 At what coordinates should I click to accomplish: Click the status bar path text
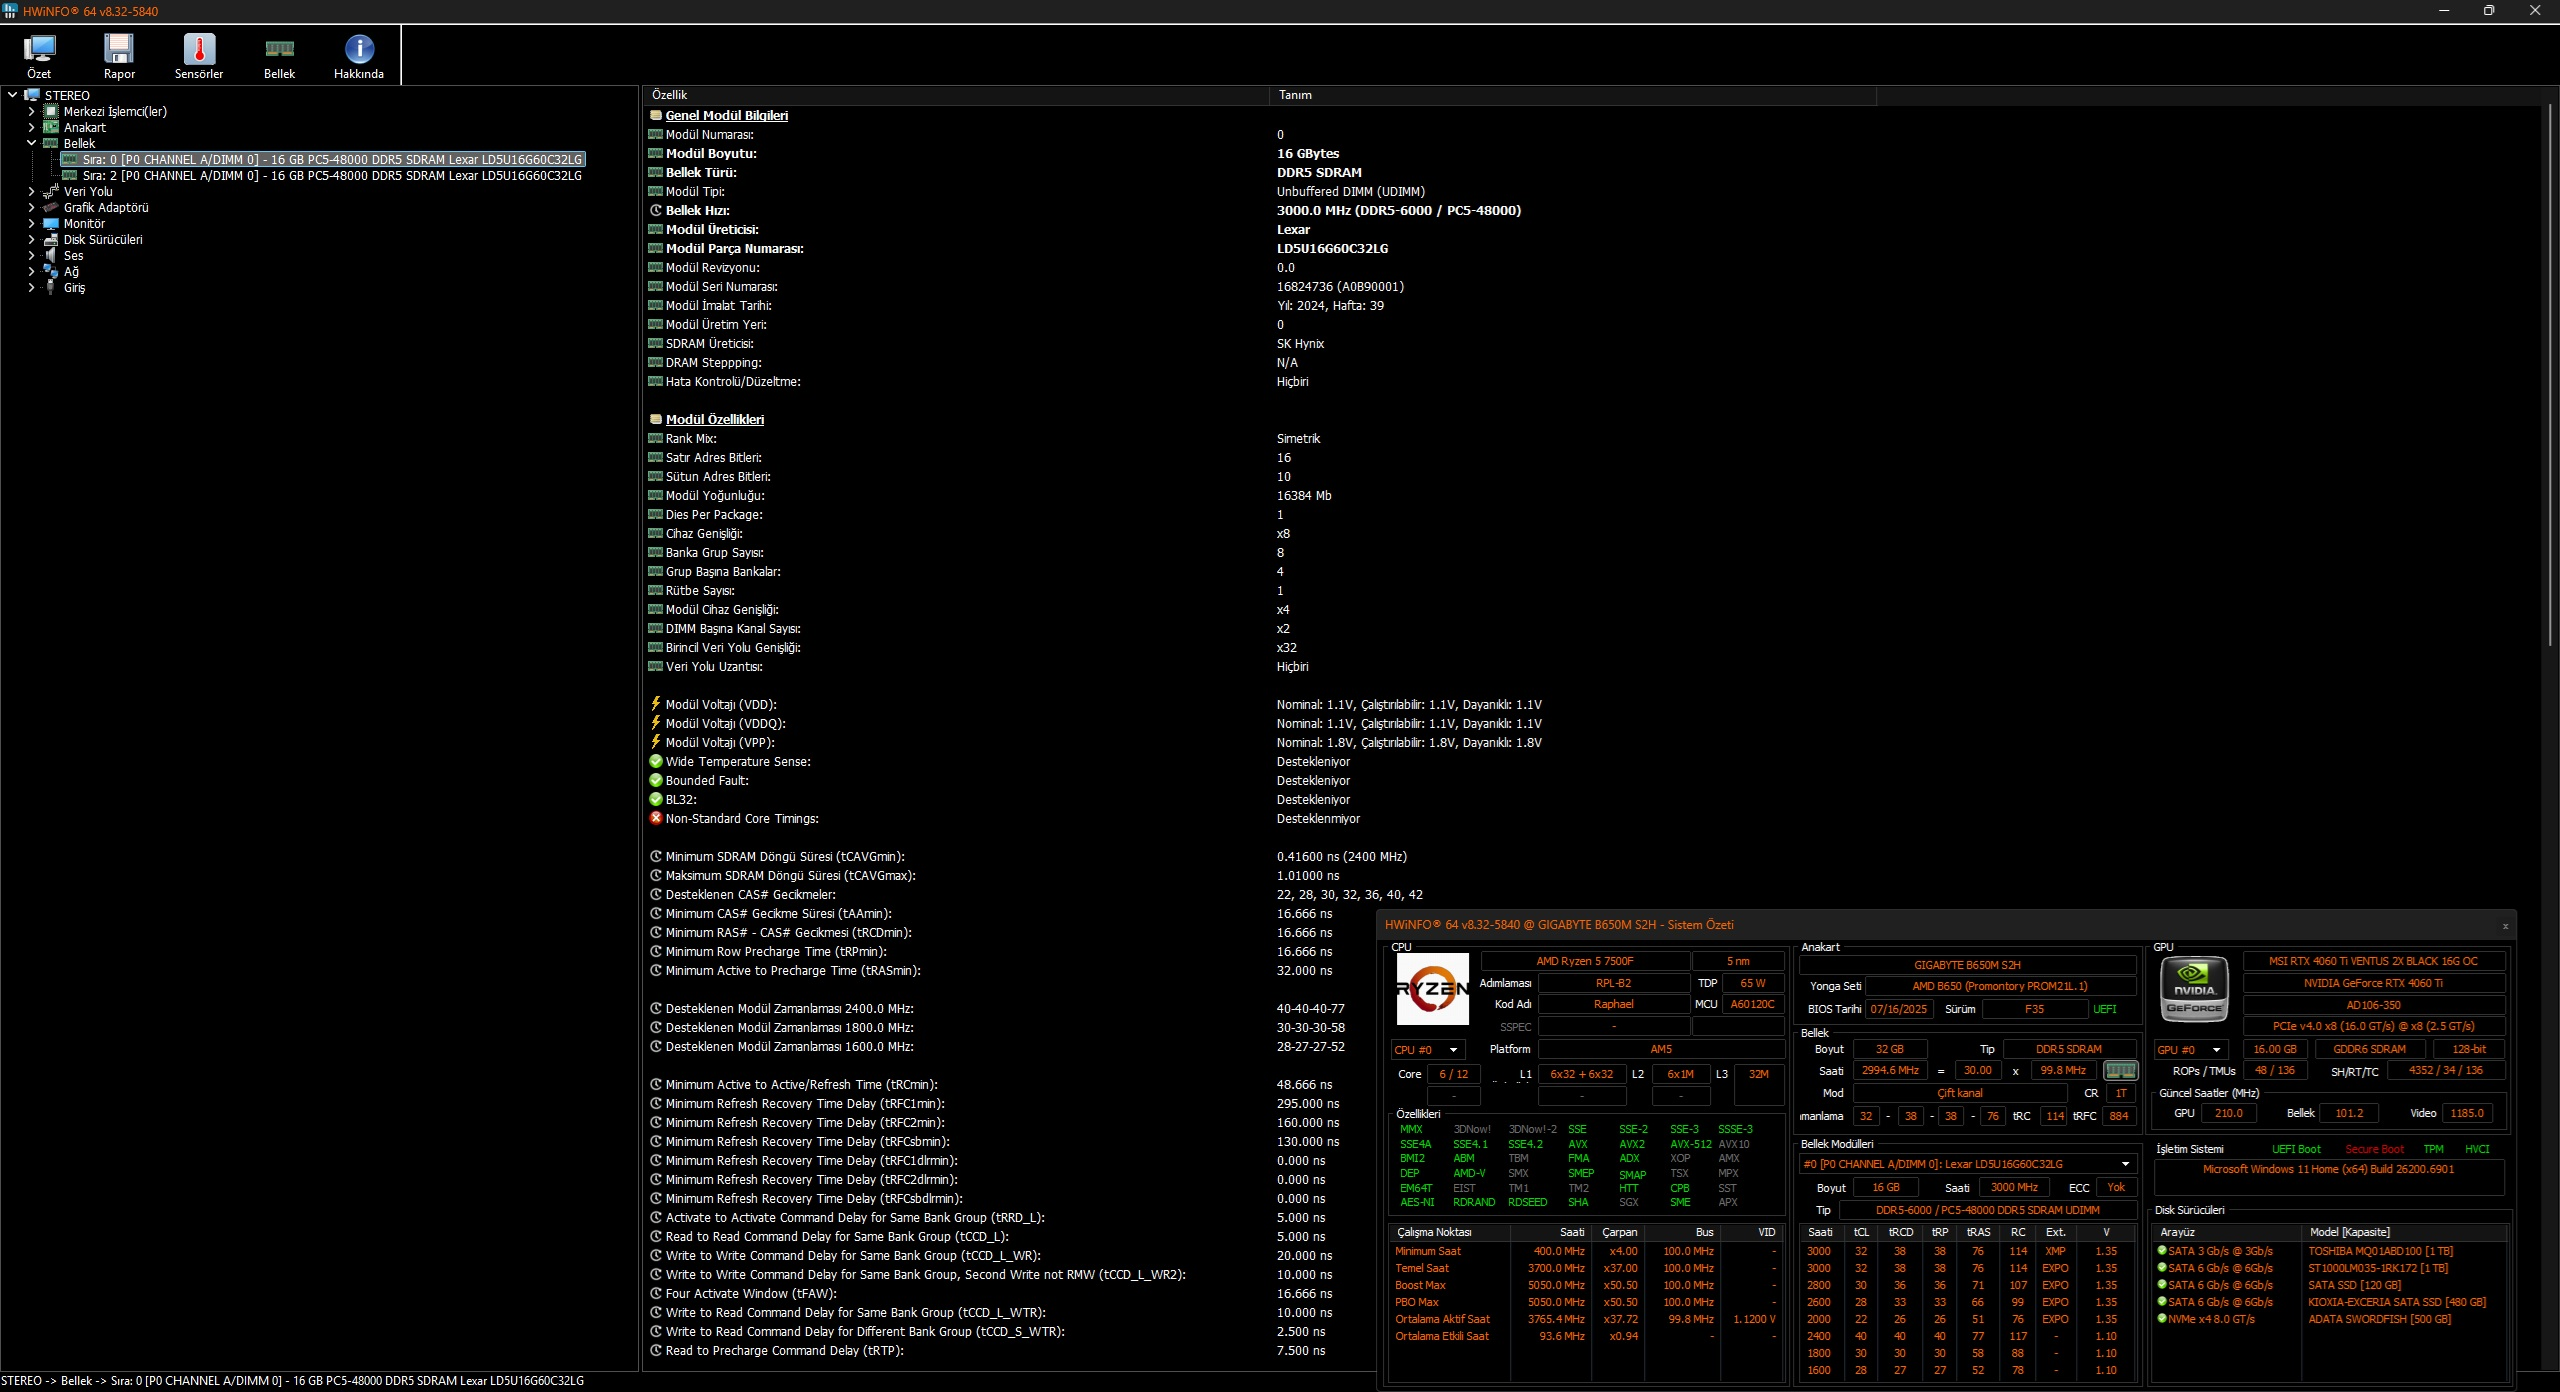pos(293,1381)
